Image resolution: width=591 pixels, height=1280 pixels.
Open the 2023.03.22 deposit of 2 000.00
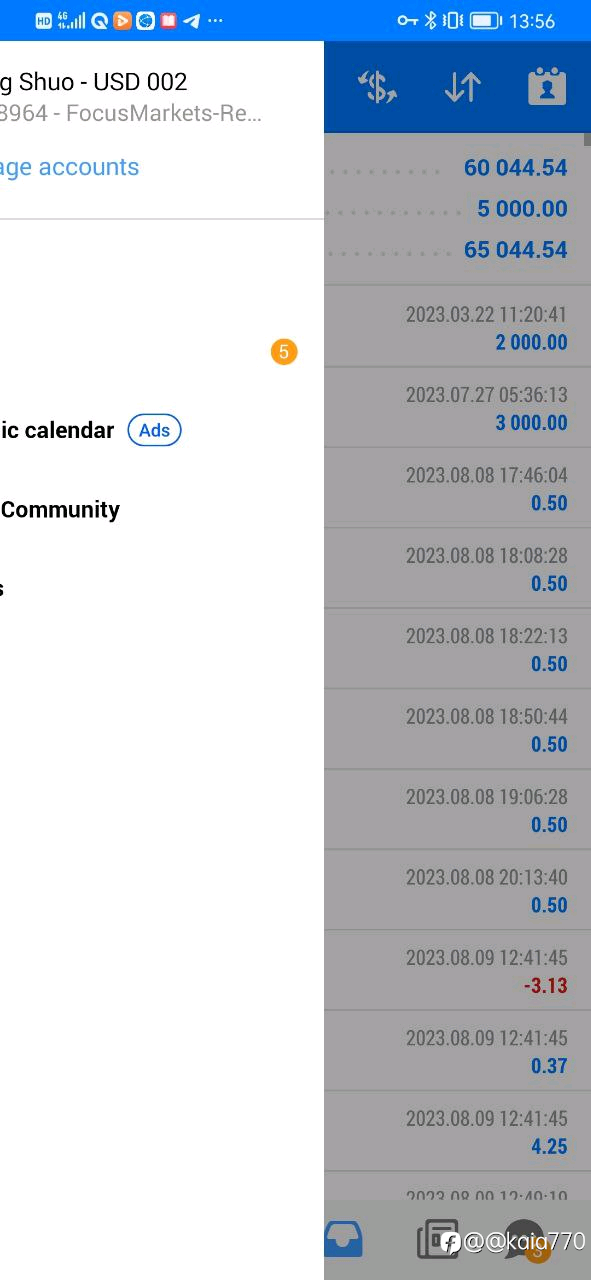click(457, 328)
